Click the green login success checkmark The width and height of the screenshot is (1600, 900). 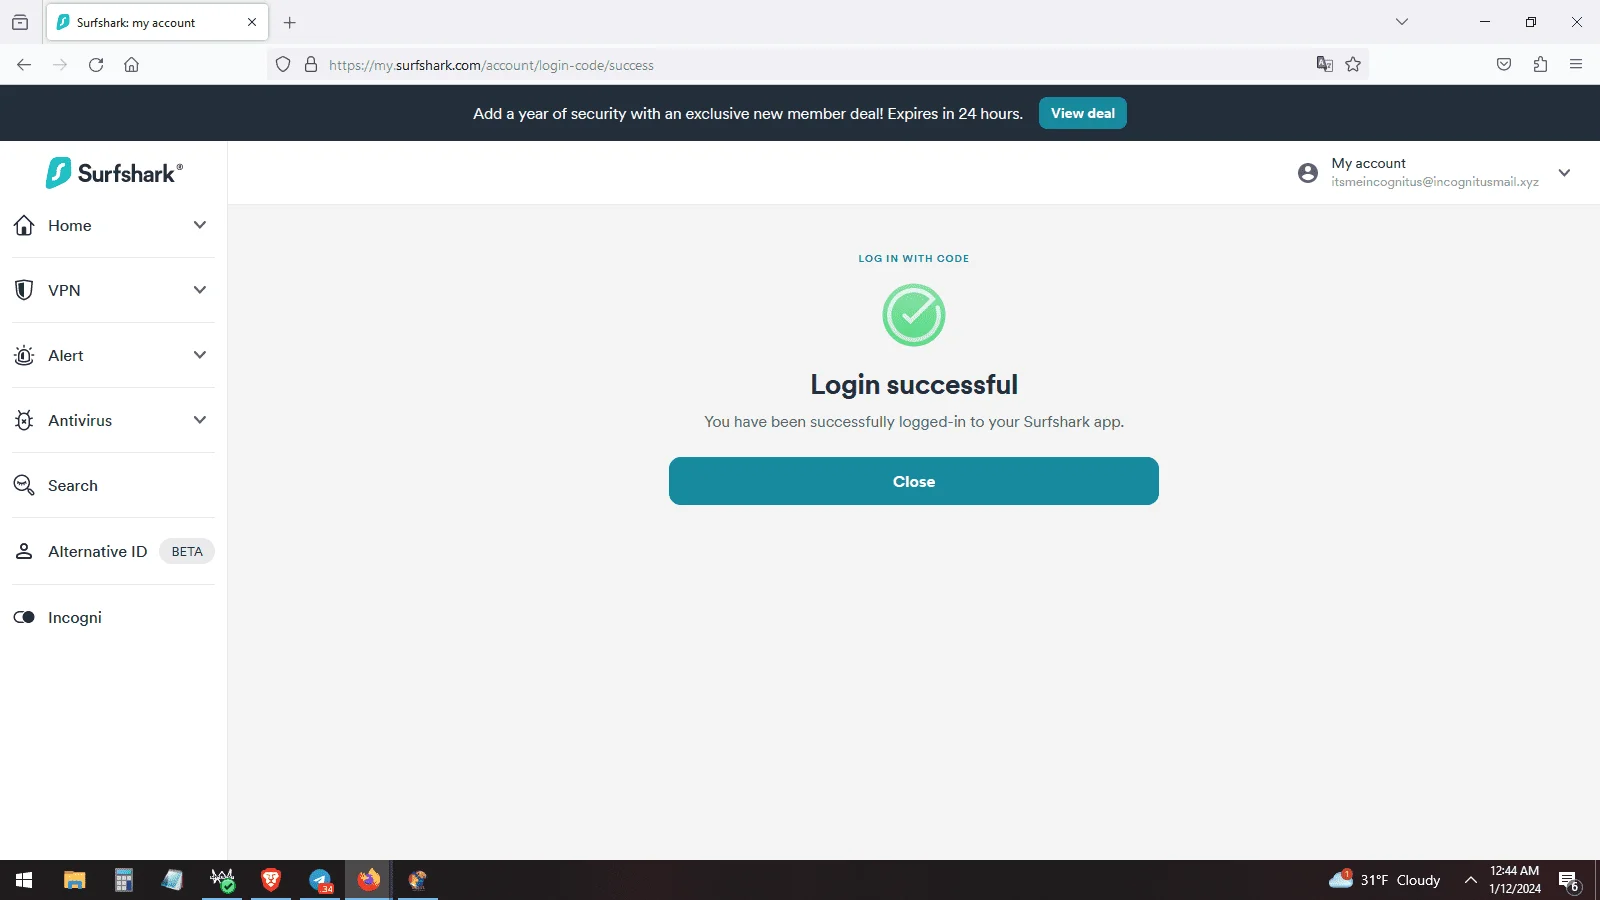(914, 315)
